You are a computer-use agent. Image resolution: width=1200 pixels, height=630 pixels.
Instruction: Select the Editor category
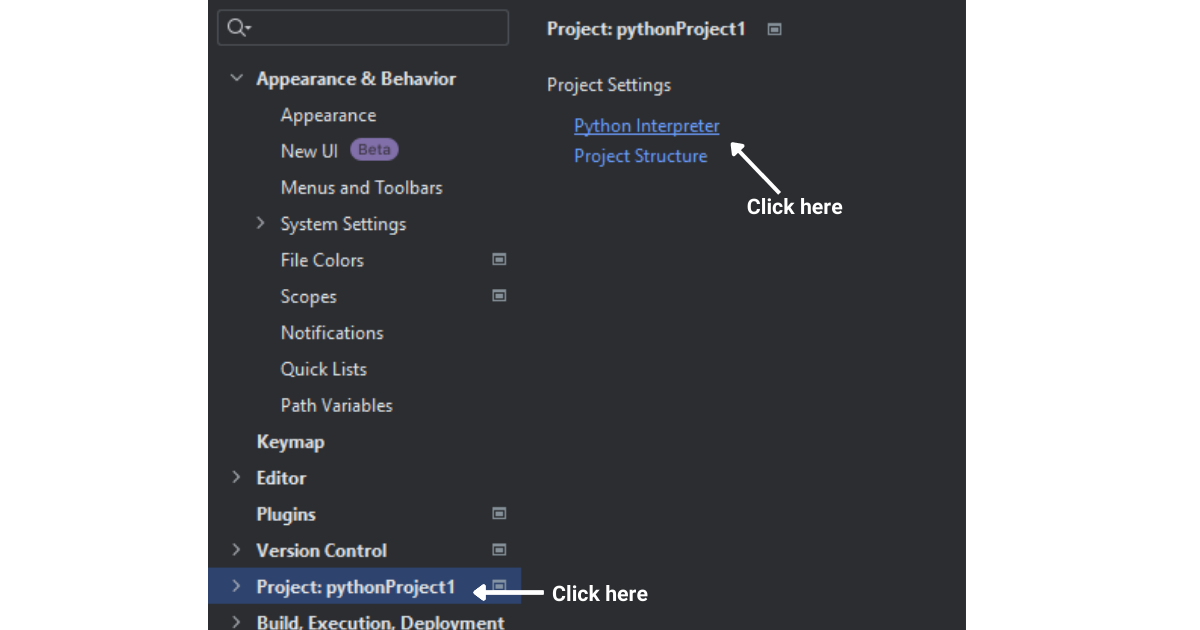click(x=281, y=478)
